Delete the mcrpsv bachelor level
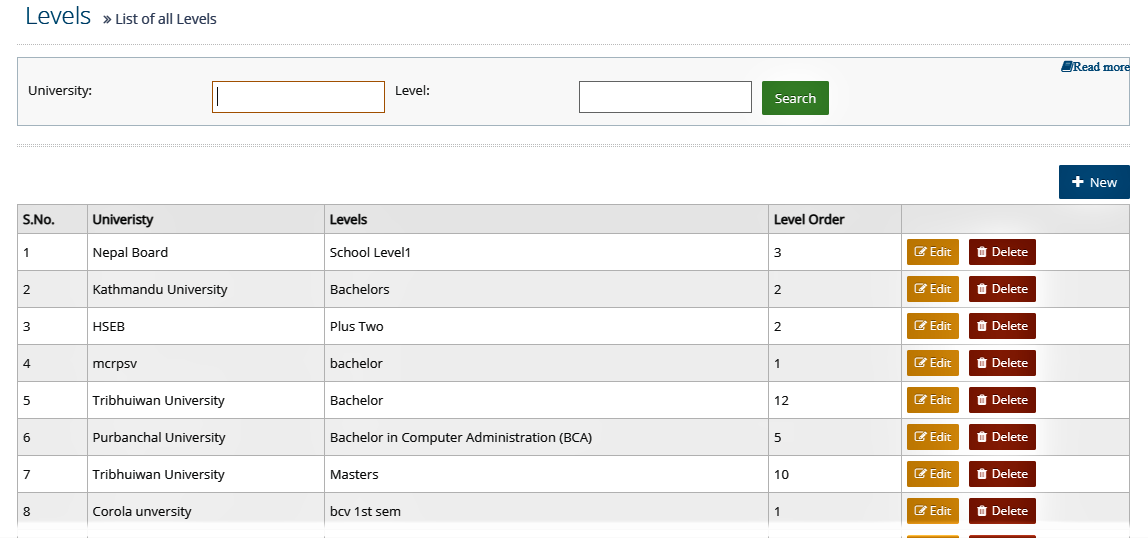Image resolution: width=1148 pixels, height=538 pixels. pyautogui.click(x=1002, y=363)
